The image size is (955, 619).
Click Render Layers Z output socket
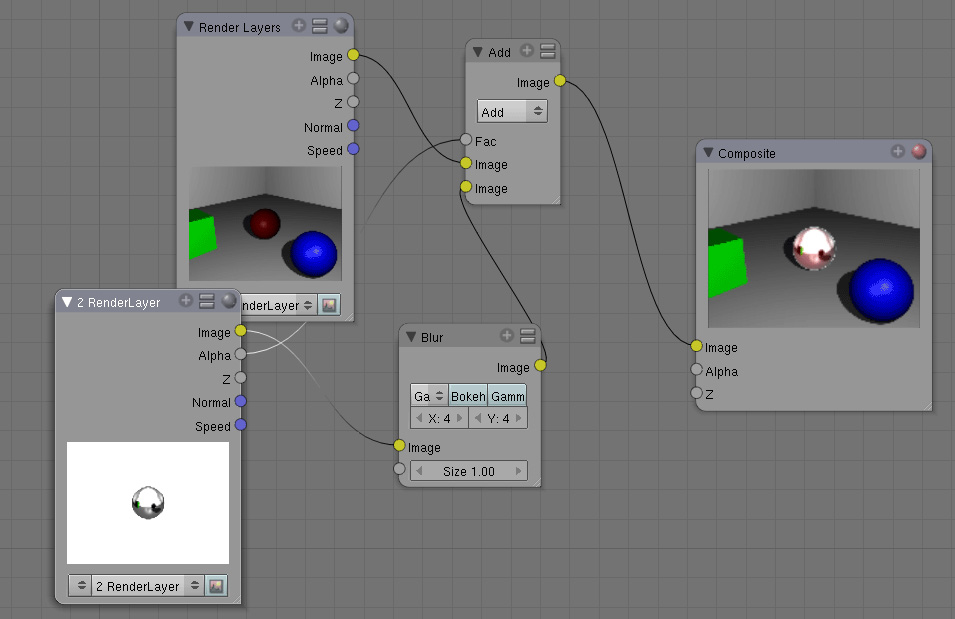[x=353, y=102]
